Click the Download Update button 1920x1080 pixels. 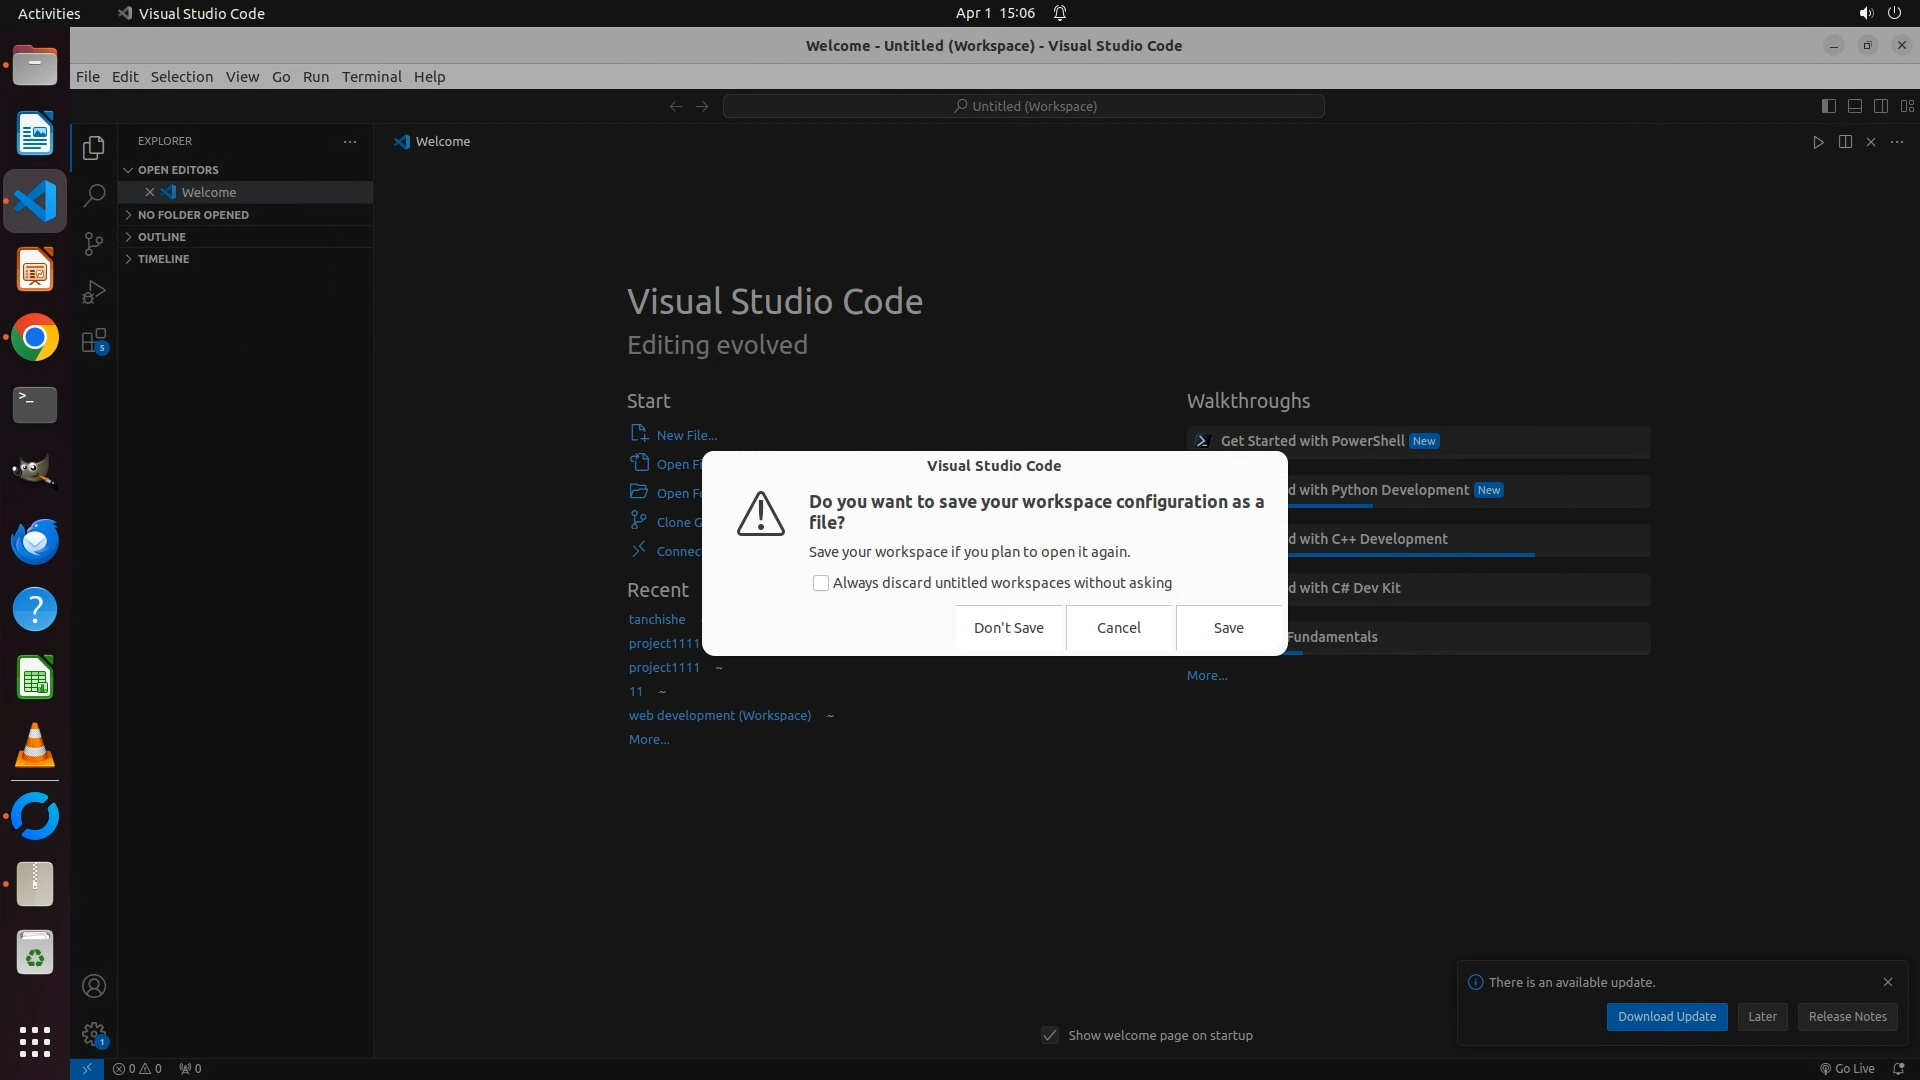tap(1666, 1016)
